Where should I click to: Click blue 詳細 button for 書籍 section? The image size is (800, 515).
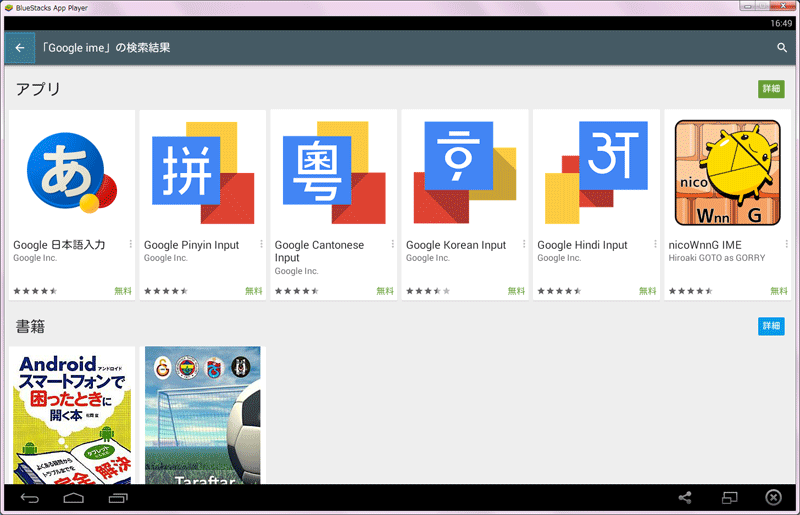coord(771,326)
